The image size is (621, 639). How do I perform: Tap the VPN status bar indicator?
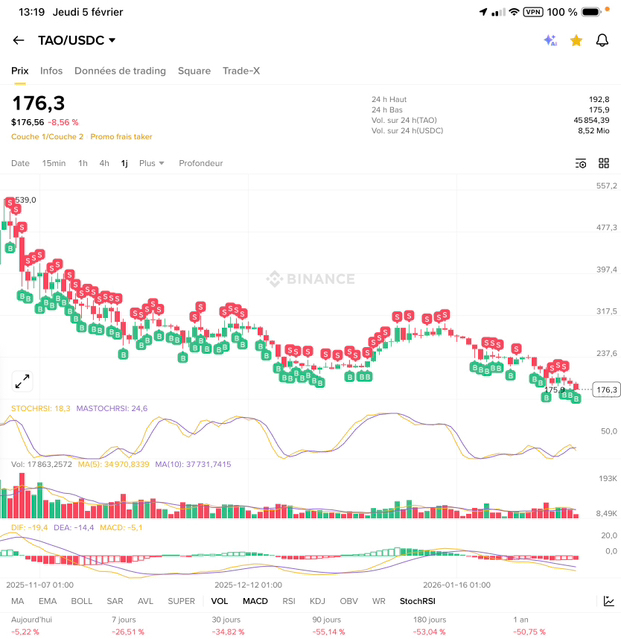click(x=533, y=12)
